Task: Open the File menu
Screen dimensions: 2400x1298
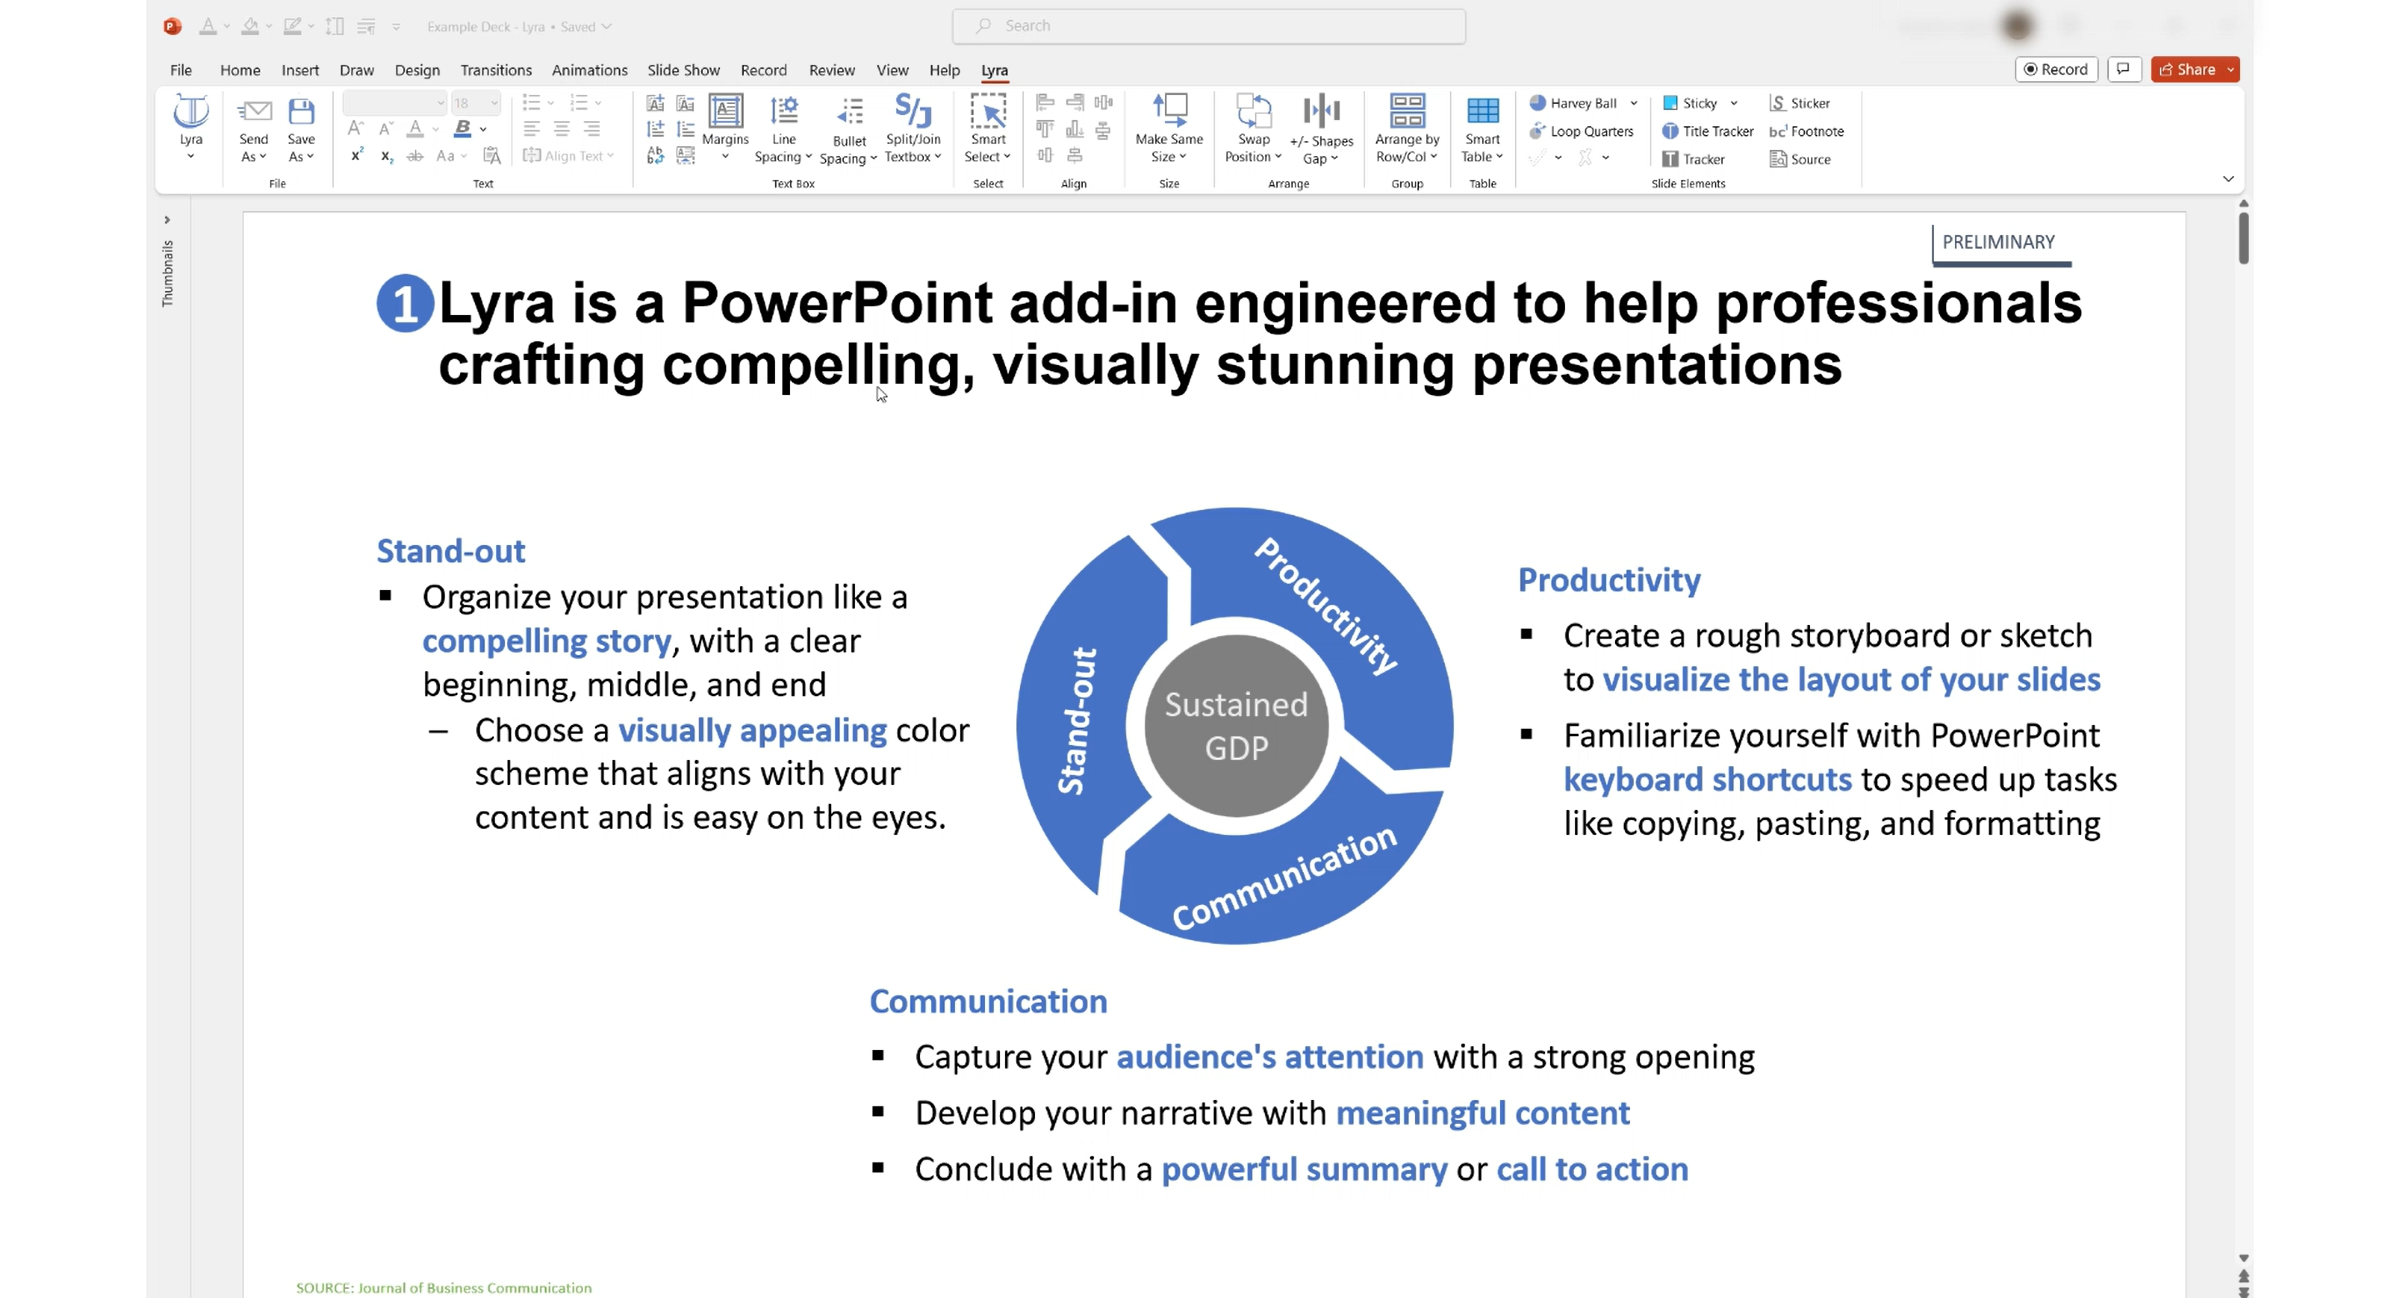Action: tap(181, 70)
